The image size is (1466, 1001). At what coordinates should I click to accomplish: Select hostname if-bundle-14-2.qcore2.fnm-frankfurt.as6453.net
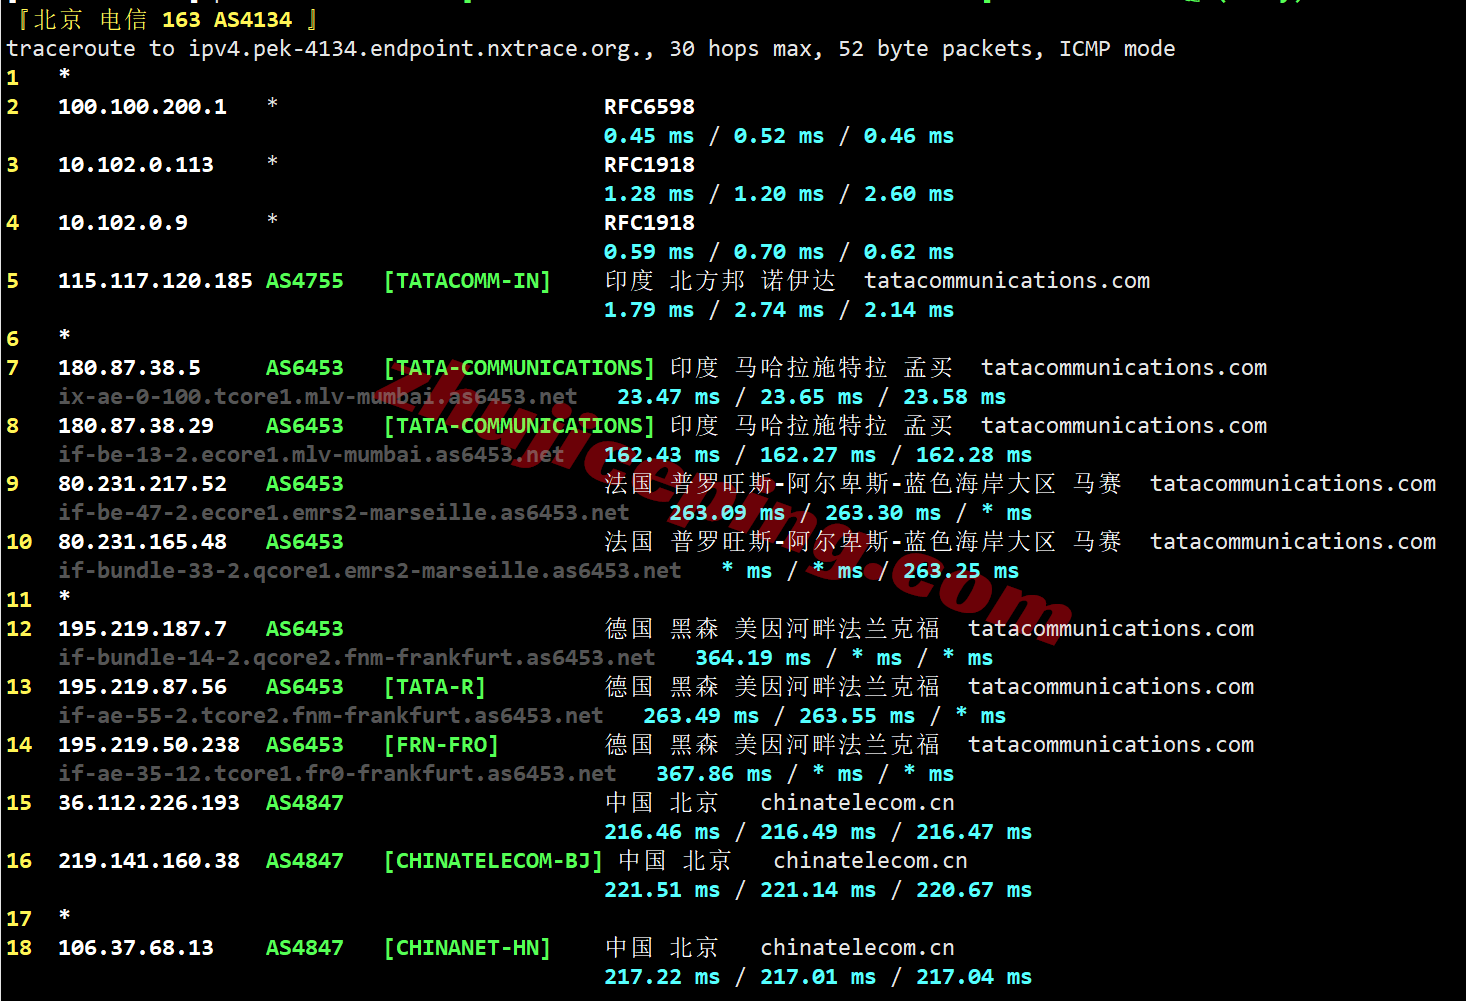(x=357, y=658)
